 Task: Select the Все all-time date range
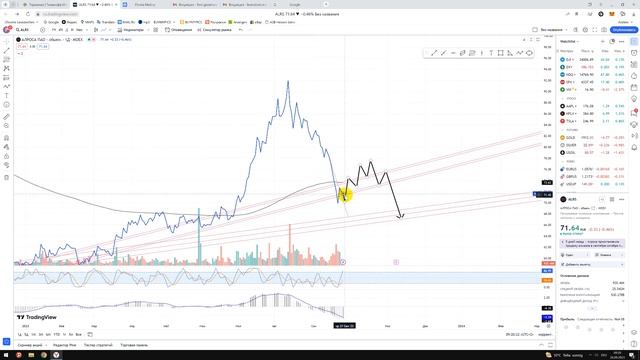point(78,334)
